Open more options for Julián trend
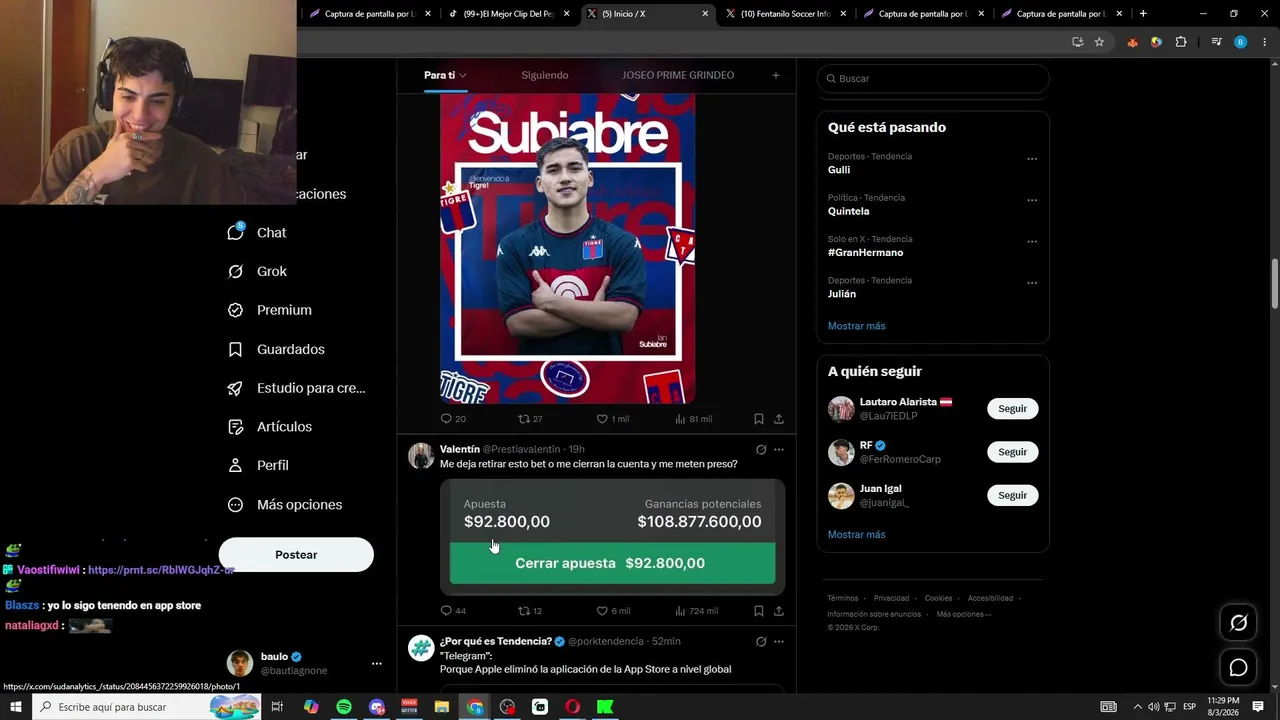 click(1032, 283)
